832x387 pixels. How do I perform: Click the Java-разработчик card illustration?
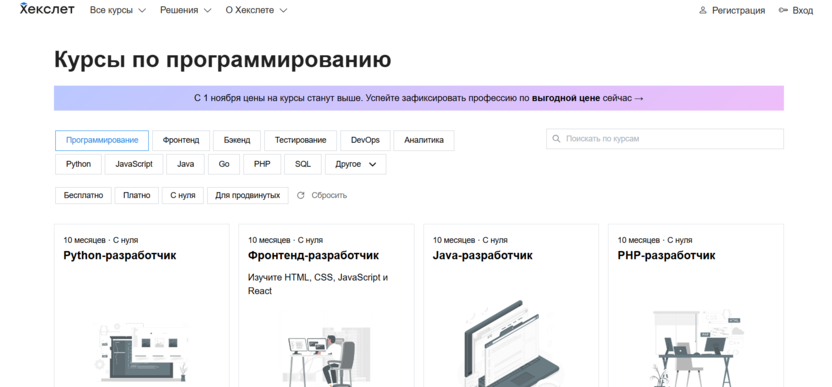[x=511, y=344]
